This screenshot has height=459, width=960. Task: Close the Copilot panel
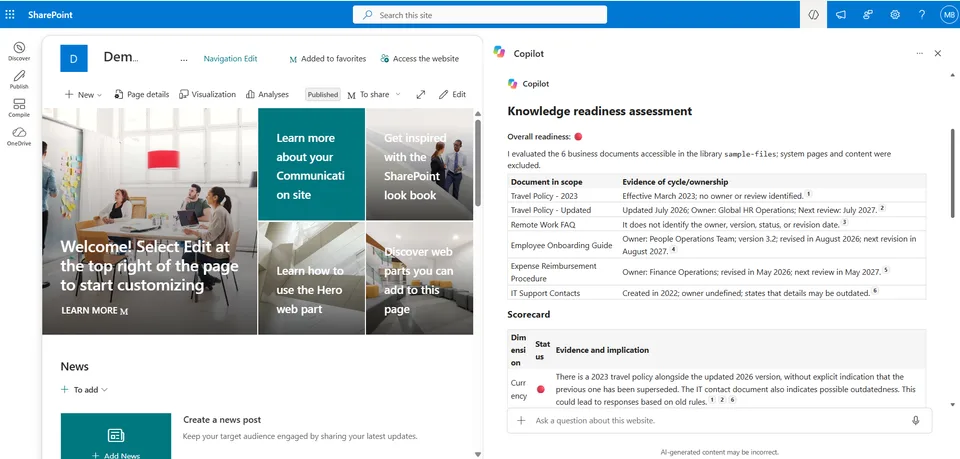[x=937, y=53]
